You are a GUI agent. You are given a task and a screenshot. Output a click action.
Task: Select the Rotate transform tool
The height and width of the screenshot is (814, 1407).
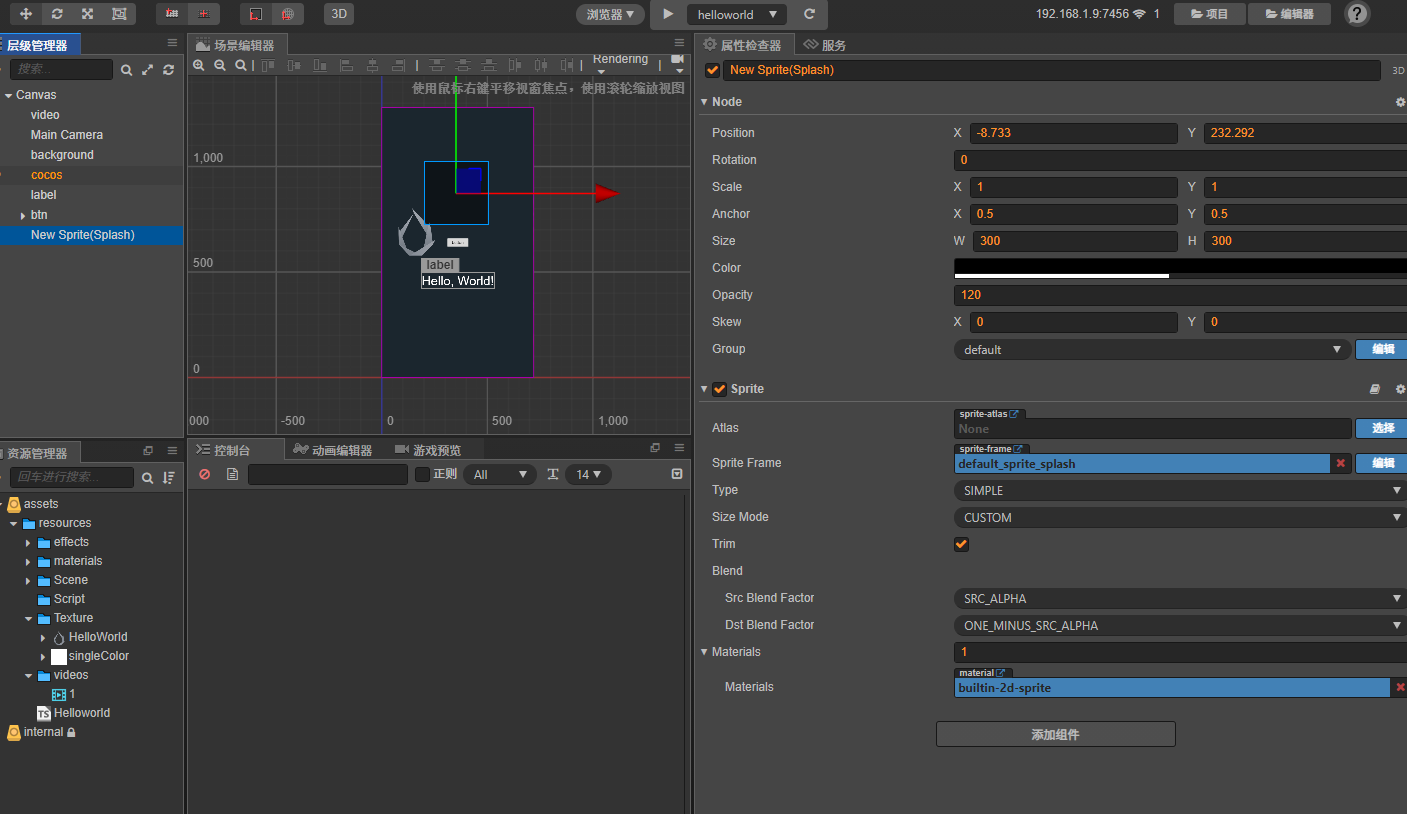coord(57,14)
